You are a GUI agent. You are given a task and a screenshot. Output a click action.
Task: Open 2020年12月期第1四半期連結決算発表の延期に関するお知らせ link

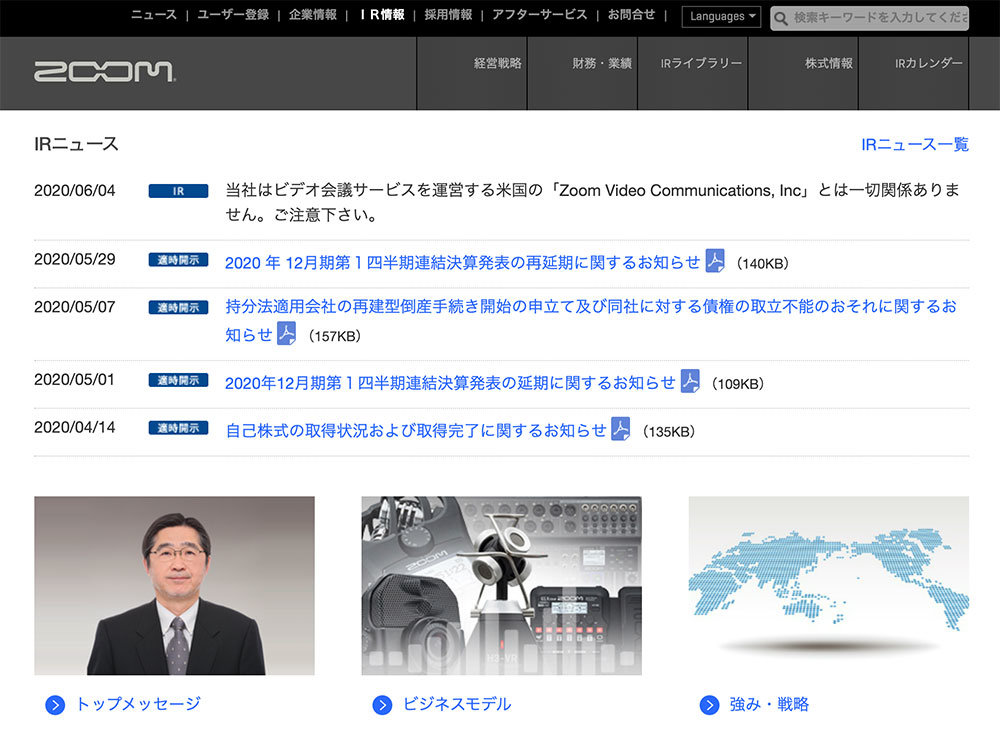coord(450,383)
